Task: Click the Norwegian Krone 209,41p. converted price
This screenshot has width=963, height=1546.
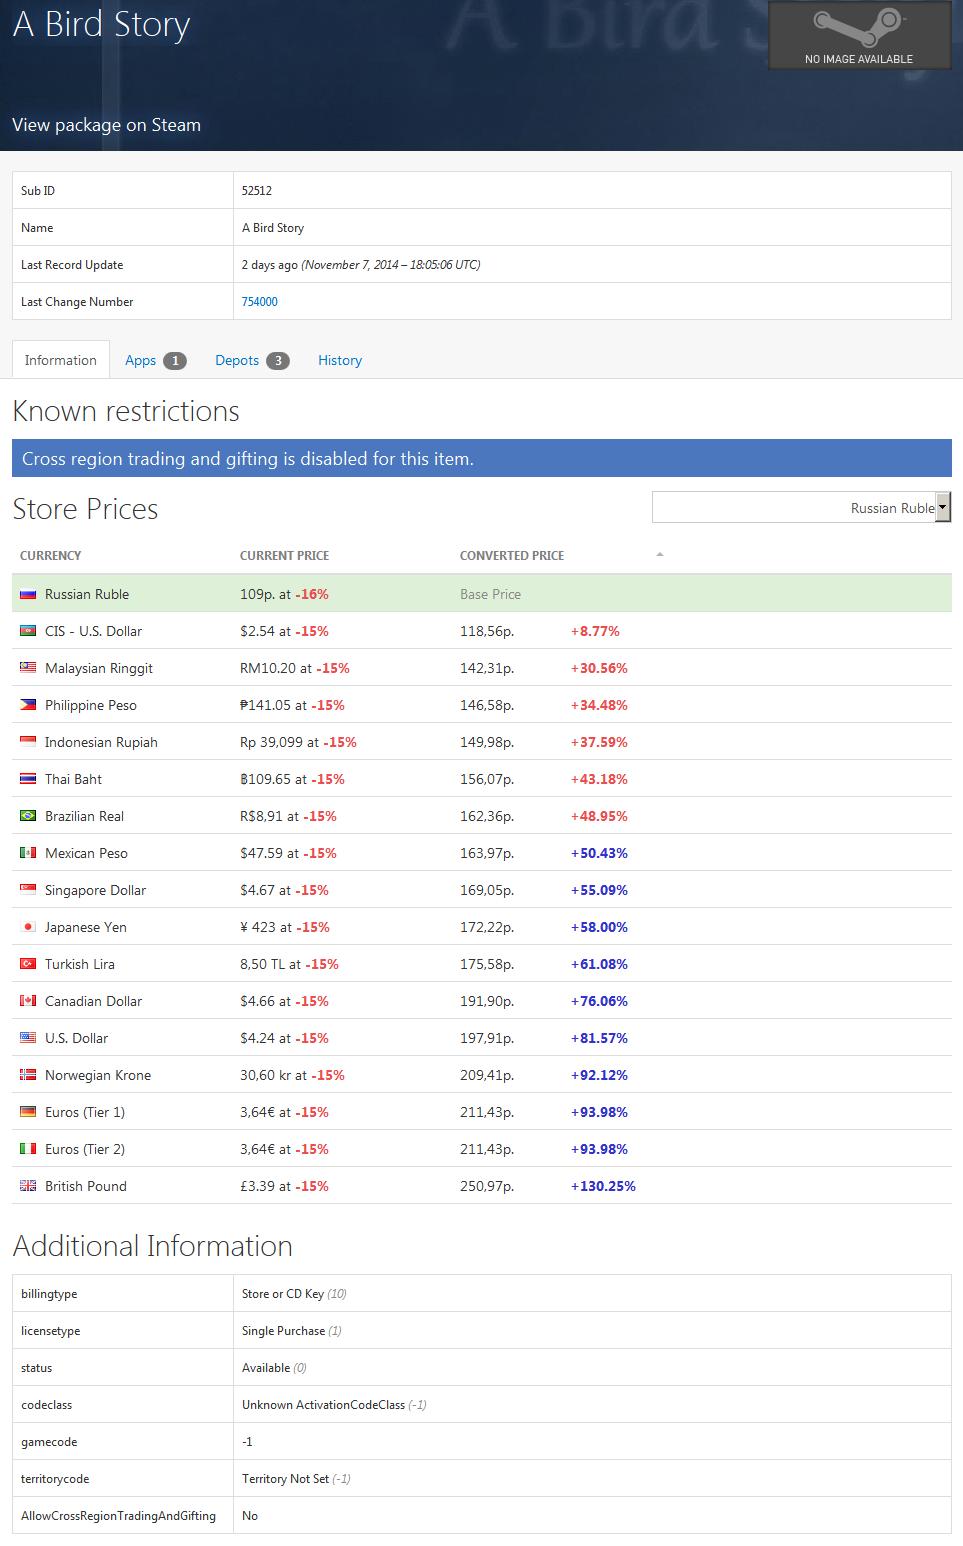Action: pyautogui.click(x=487, y=1075)
